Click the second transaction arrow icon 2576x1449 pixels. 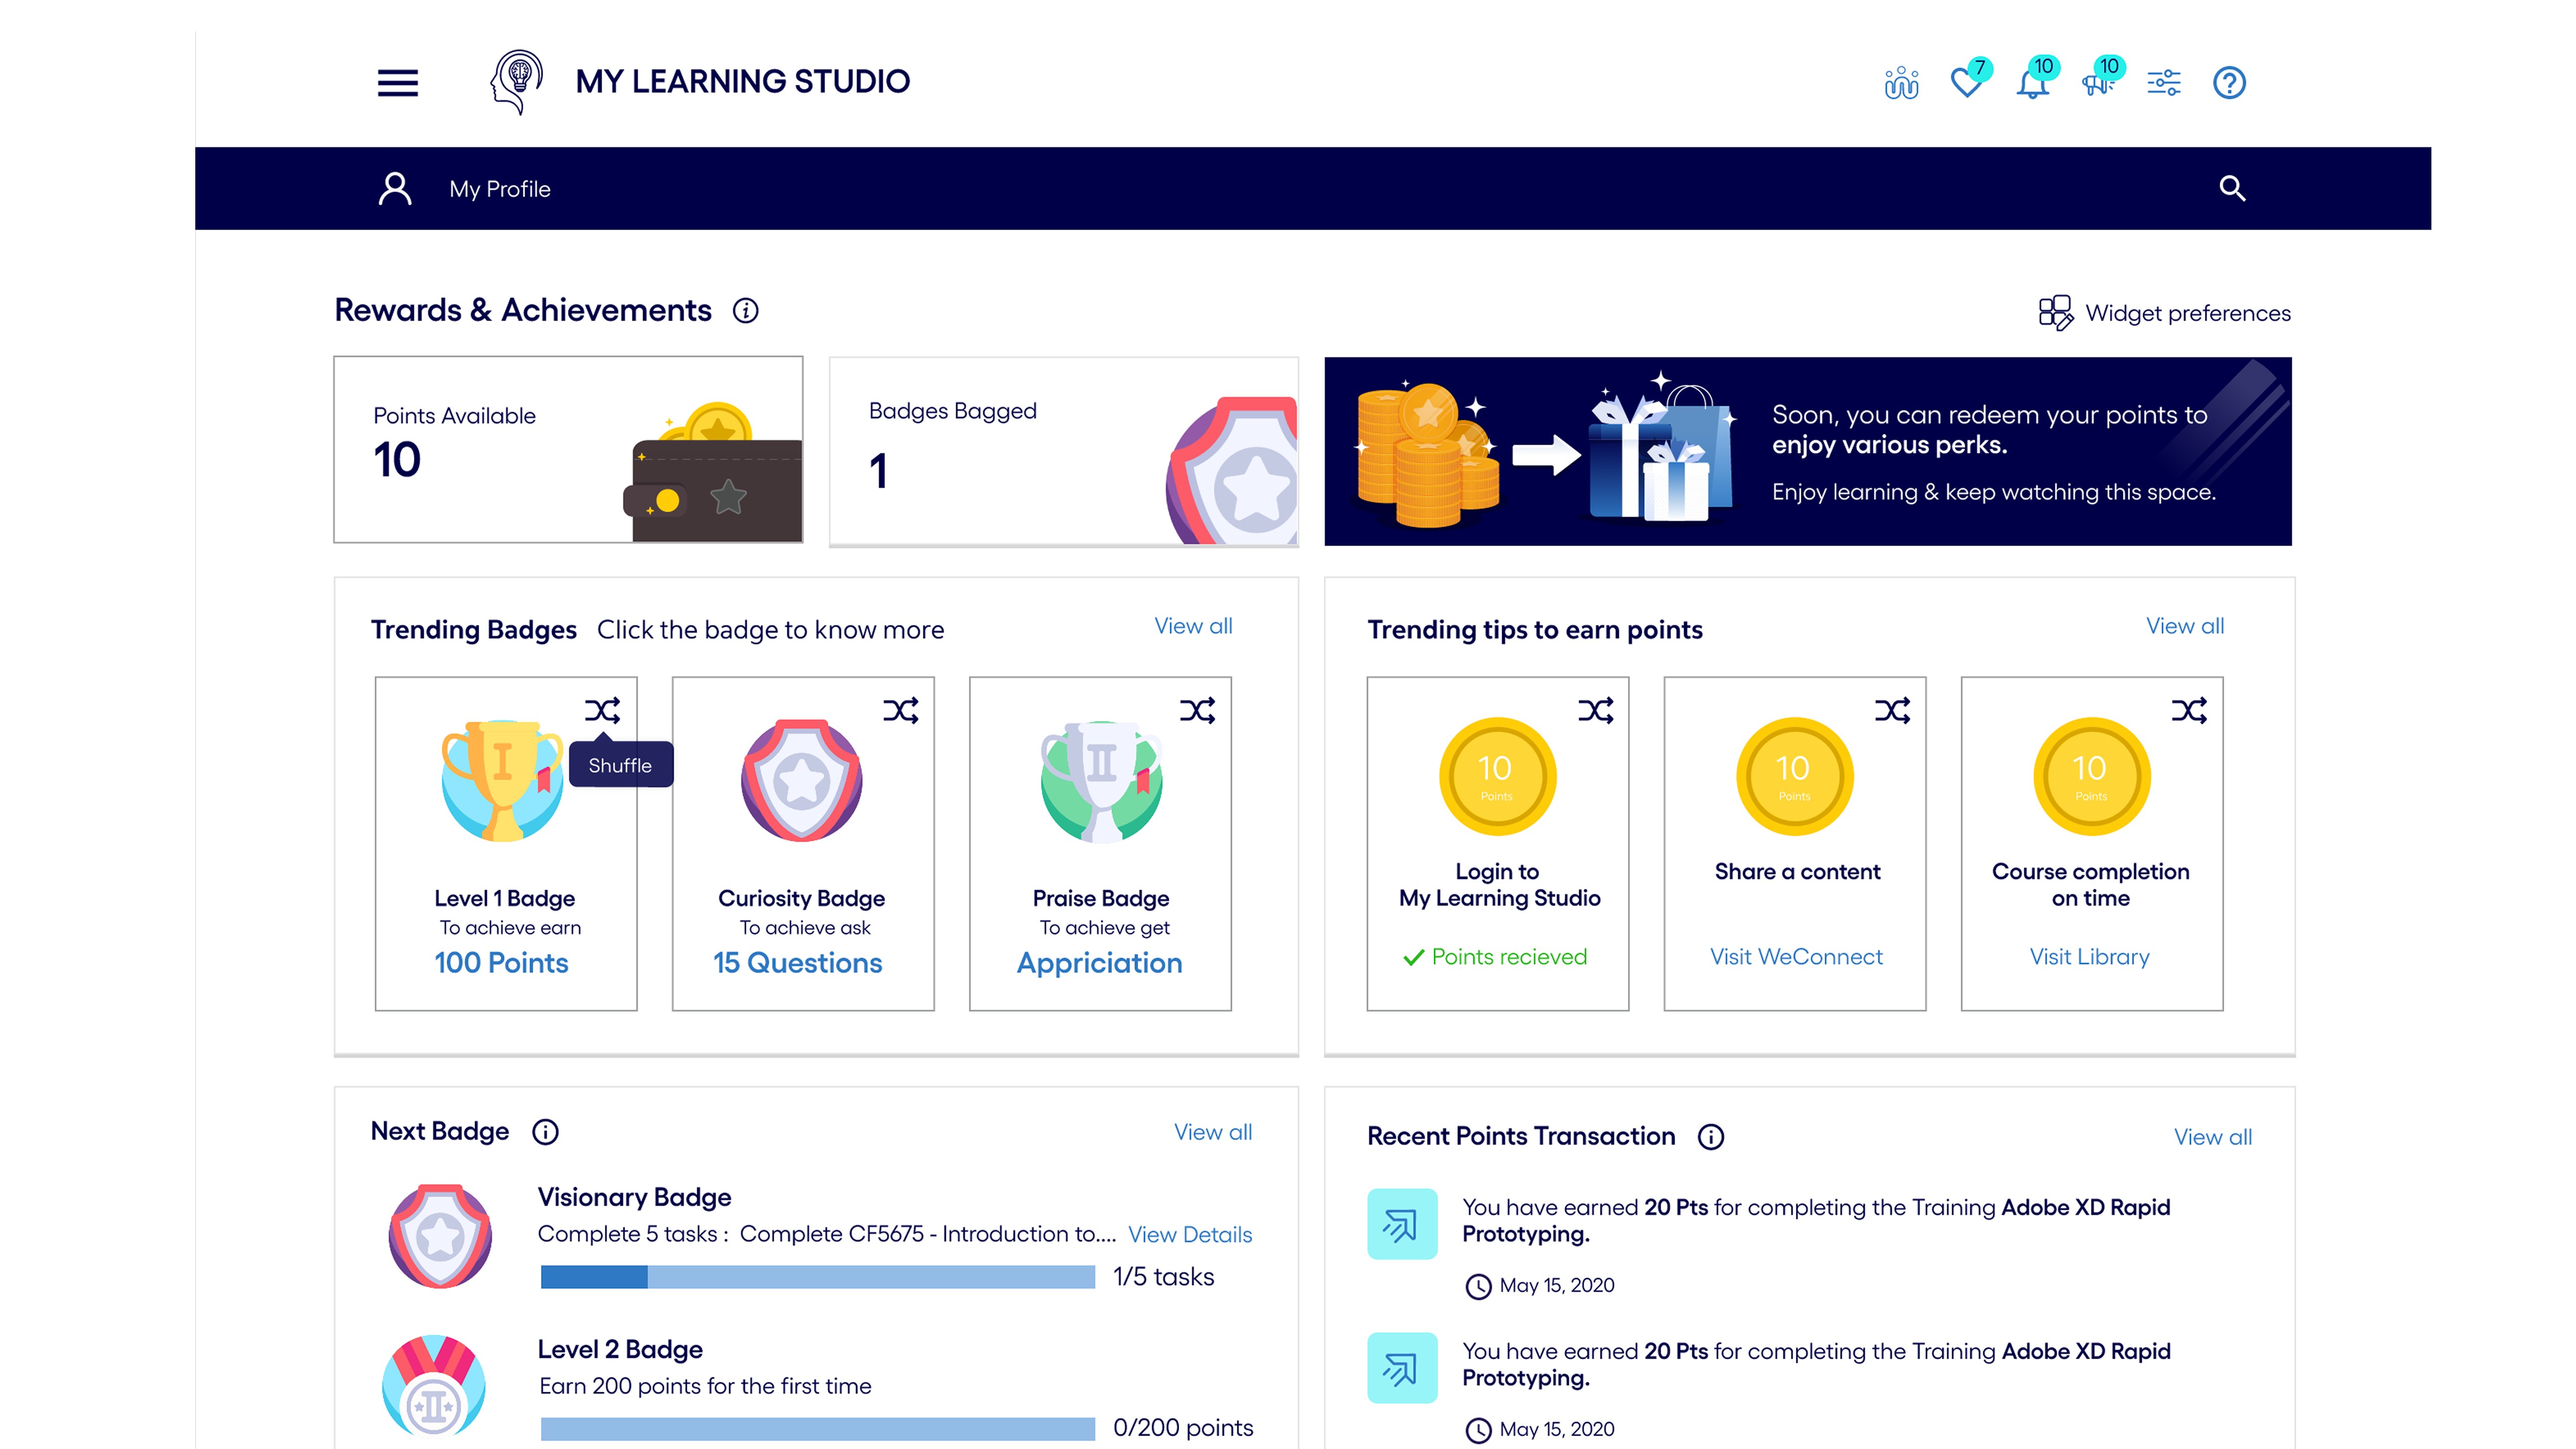coord(1402,1368)
